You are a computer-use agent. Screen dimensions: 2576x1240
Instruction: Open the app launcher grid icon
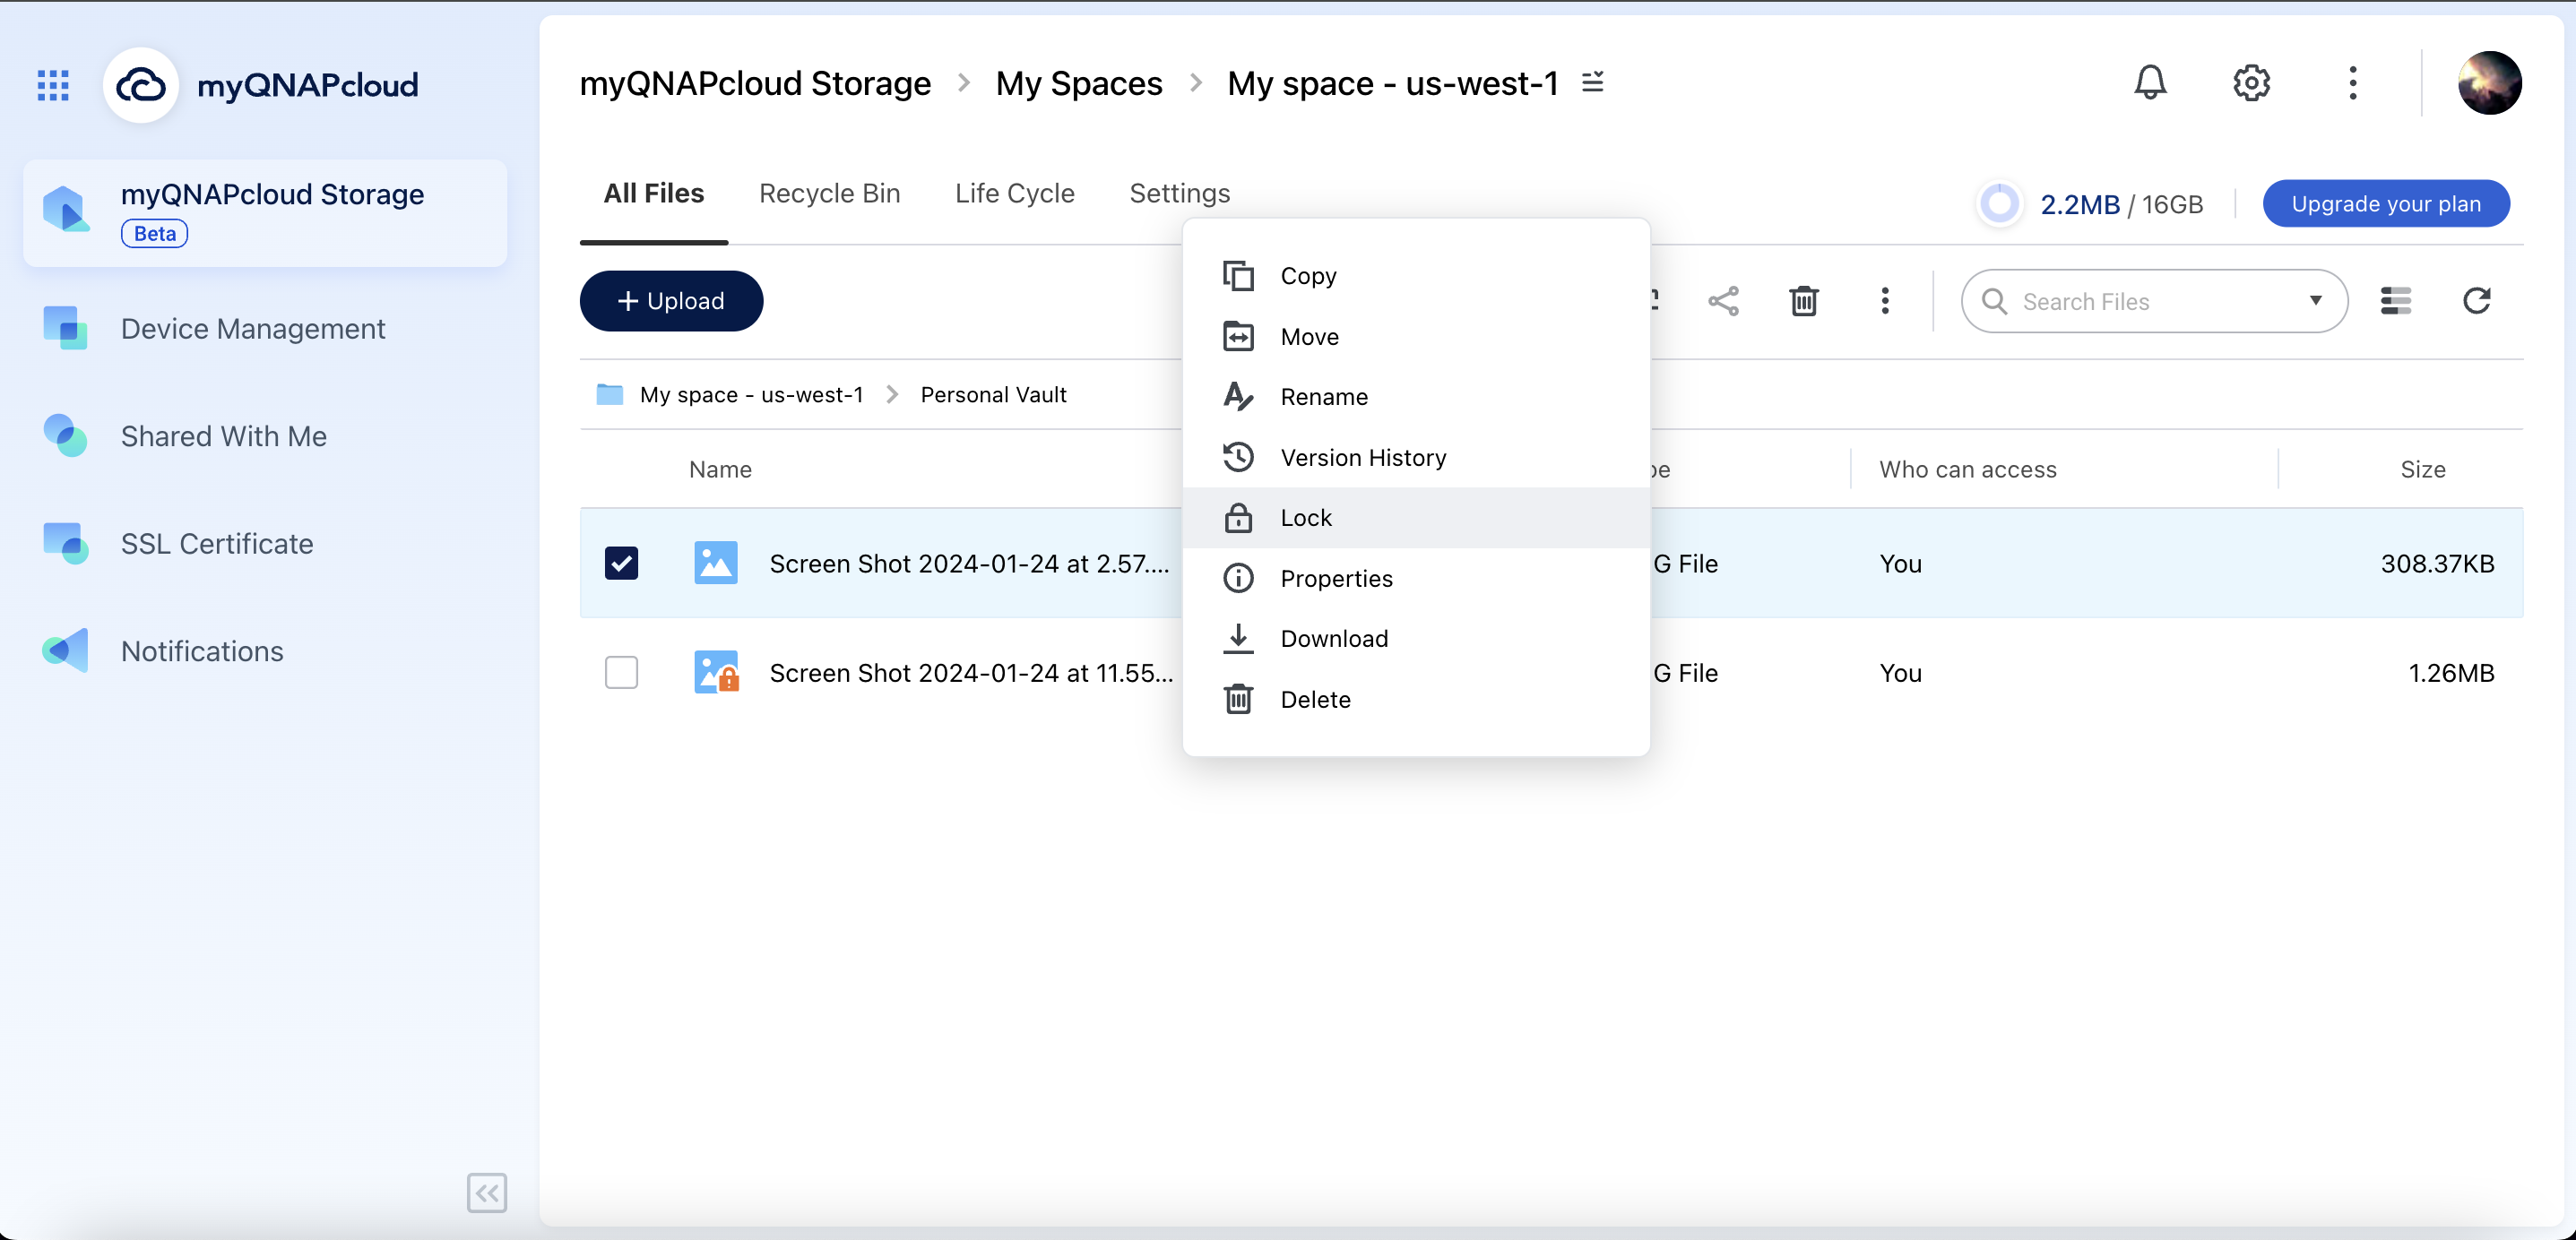[53, 84]
